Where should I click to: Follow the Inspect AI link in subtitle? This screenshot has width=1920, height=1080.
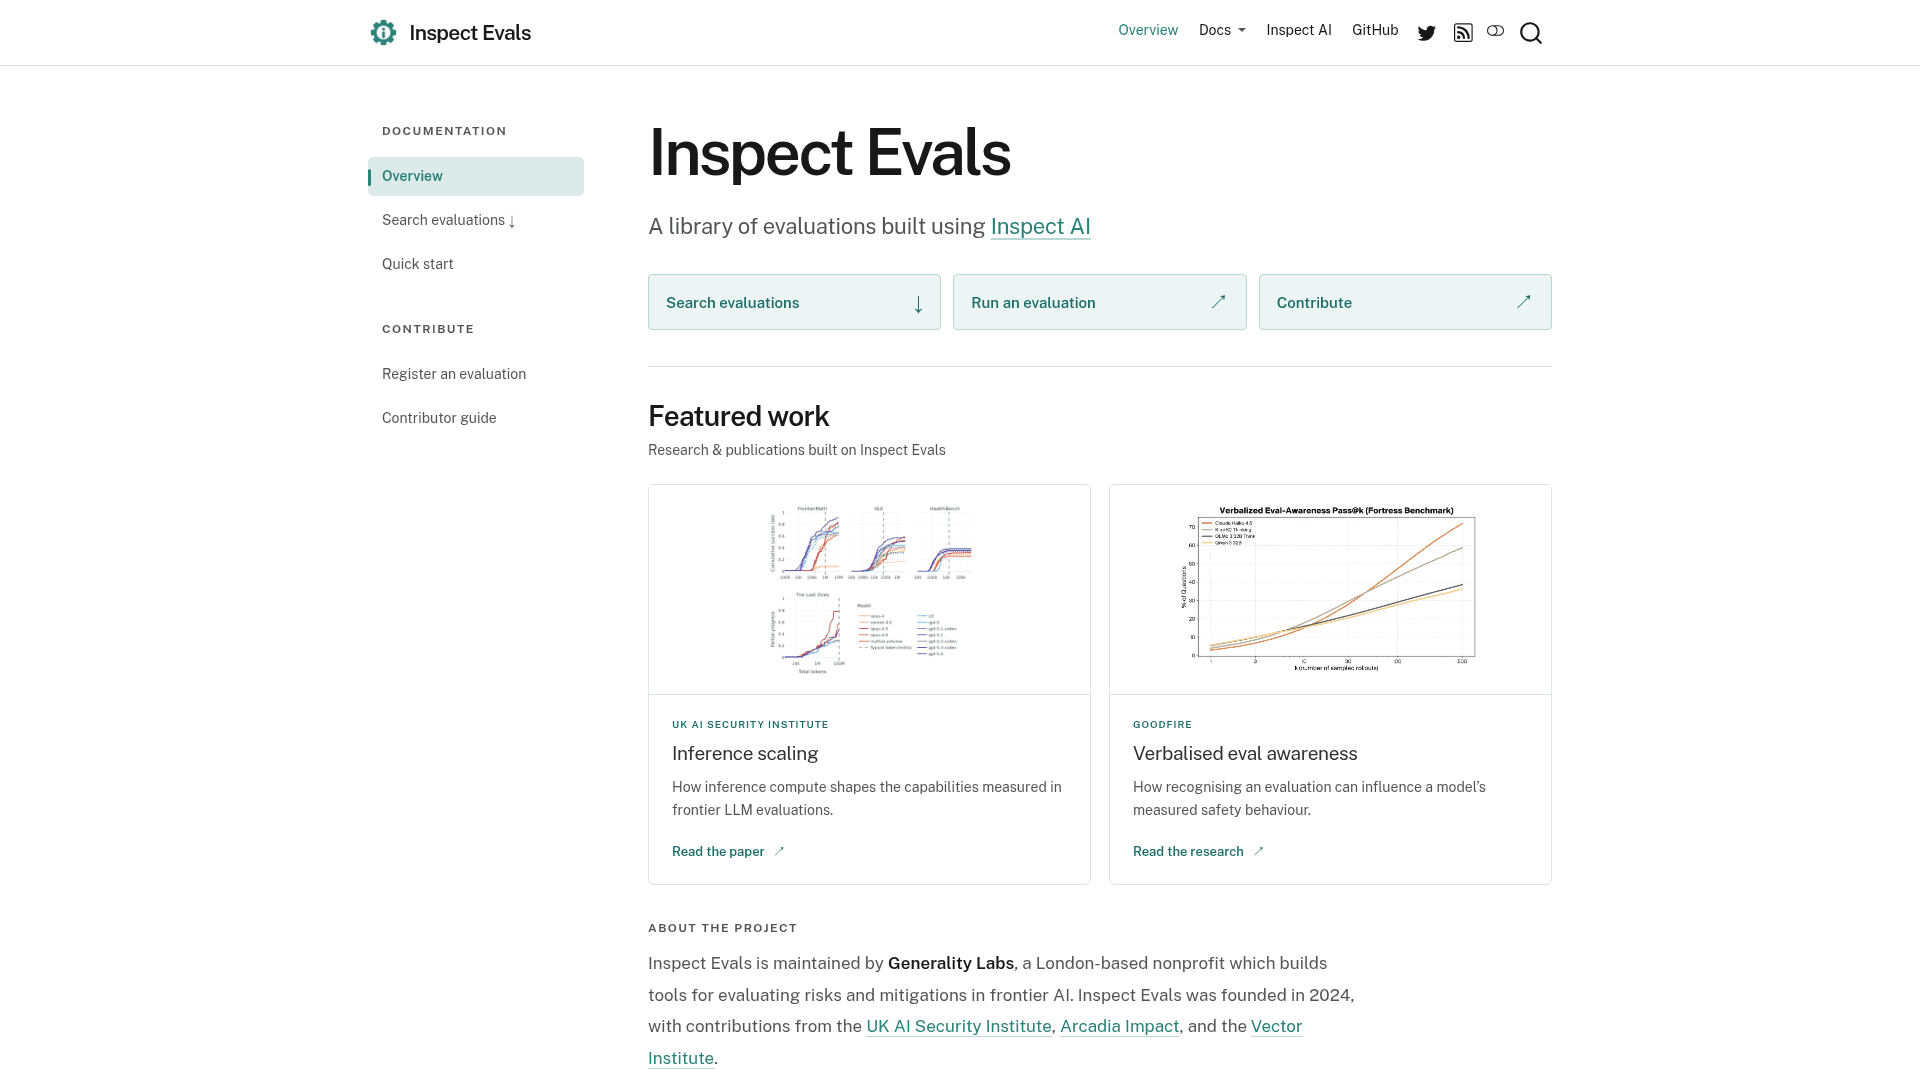1040,227
